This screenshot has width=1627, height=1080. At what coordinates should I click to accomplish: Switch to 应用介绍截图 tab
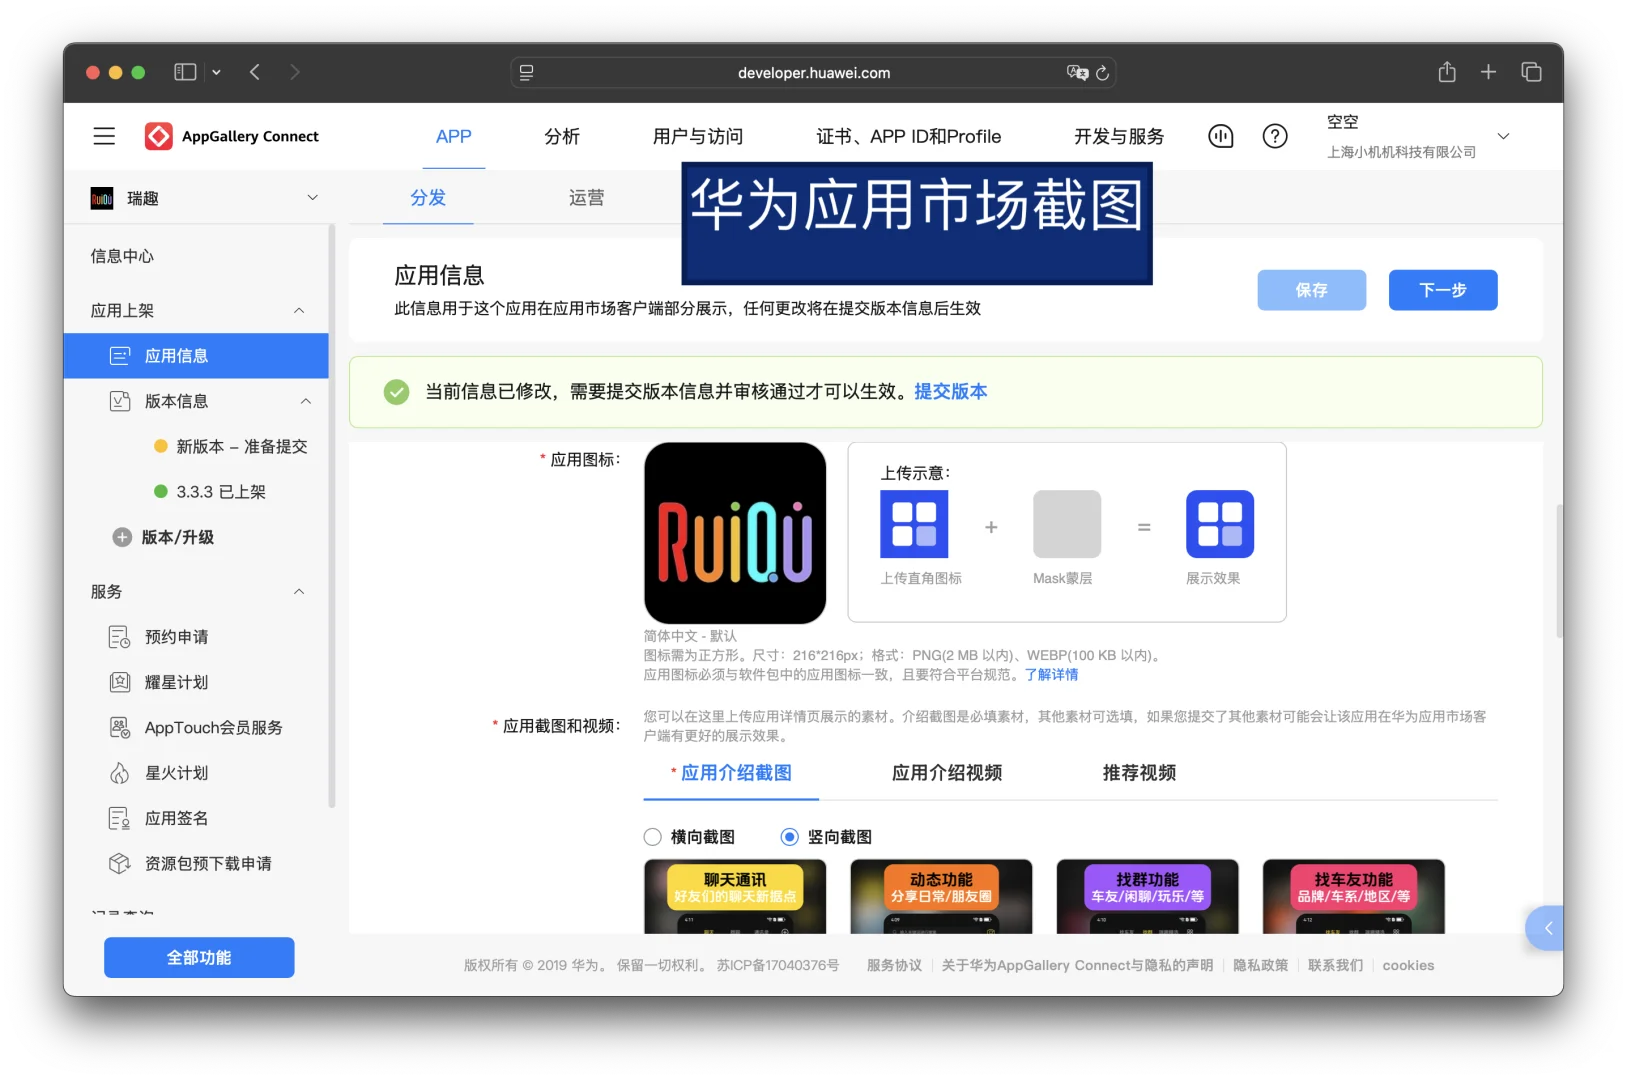731,773
